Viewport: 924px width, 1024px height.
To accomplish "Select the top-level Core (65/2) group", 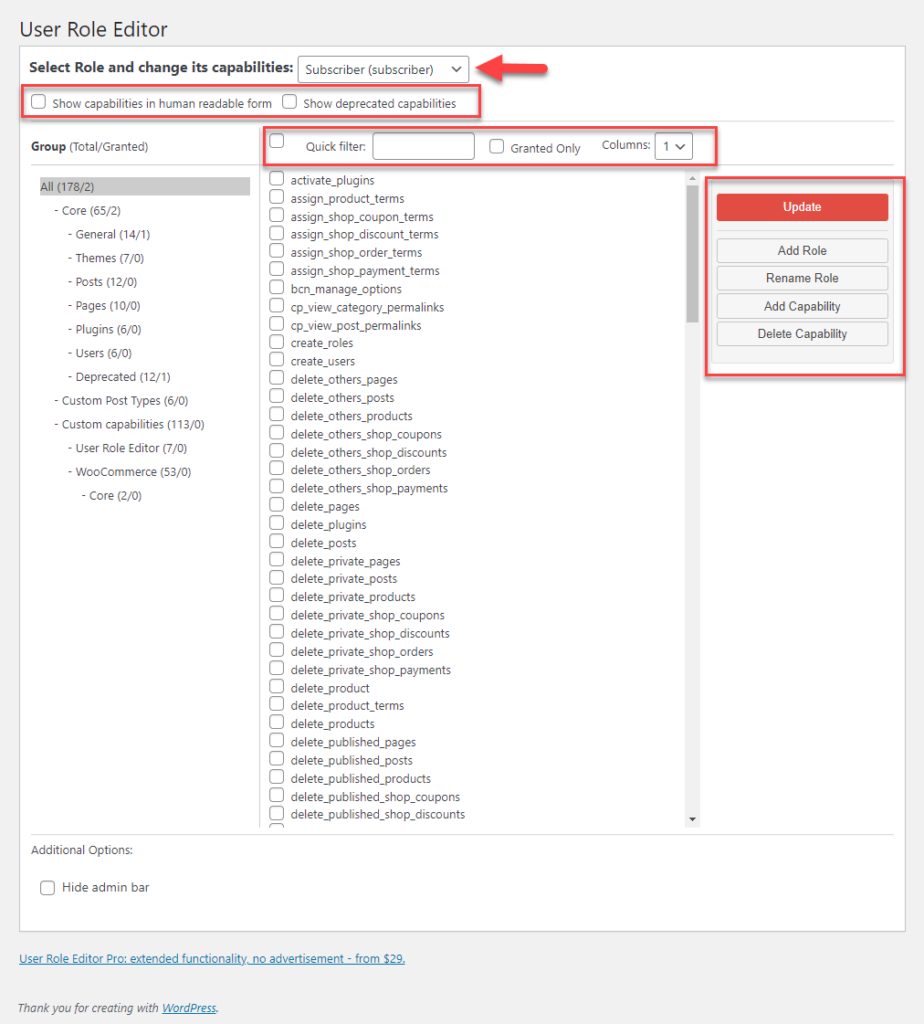I will point(91,210).
